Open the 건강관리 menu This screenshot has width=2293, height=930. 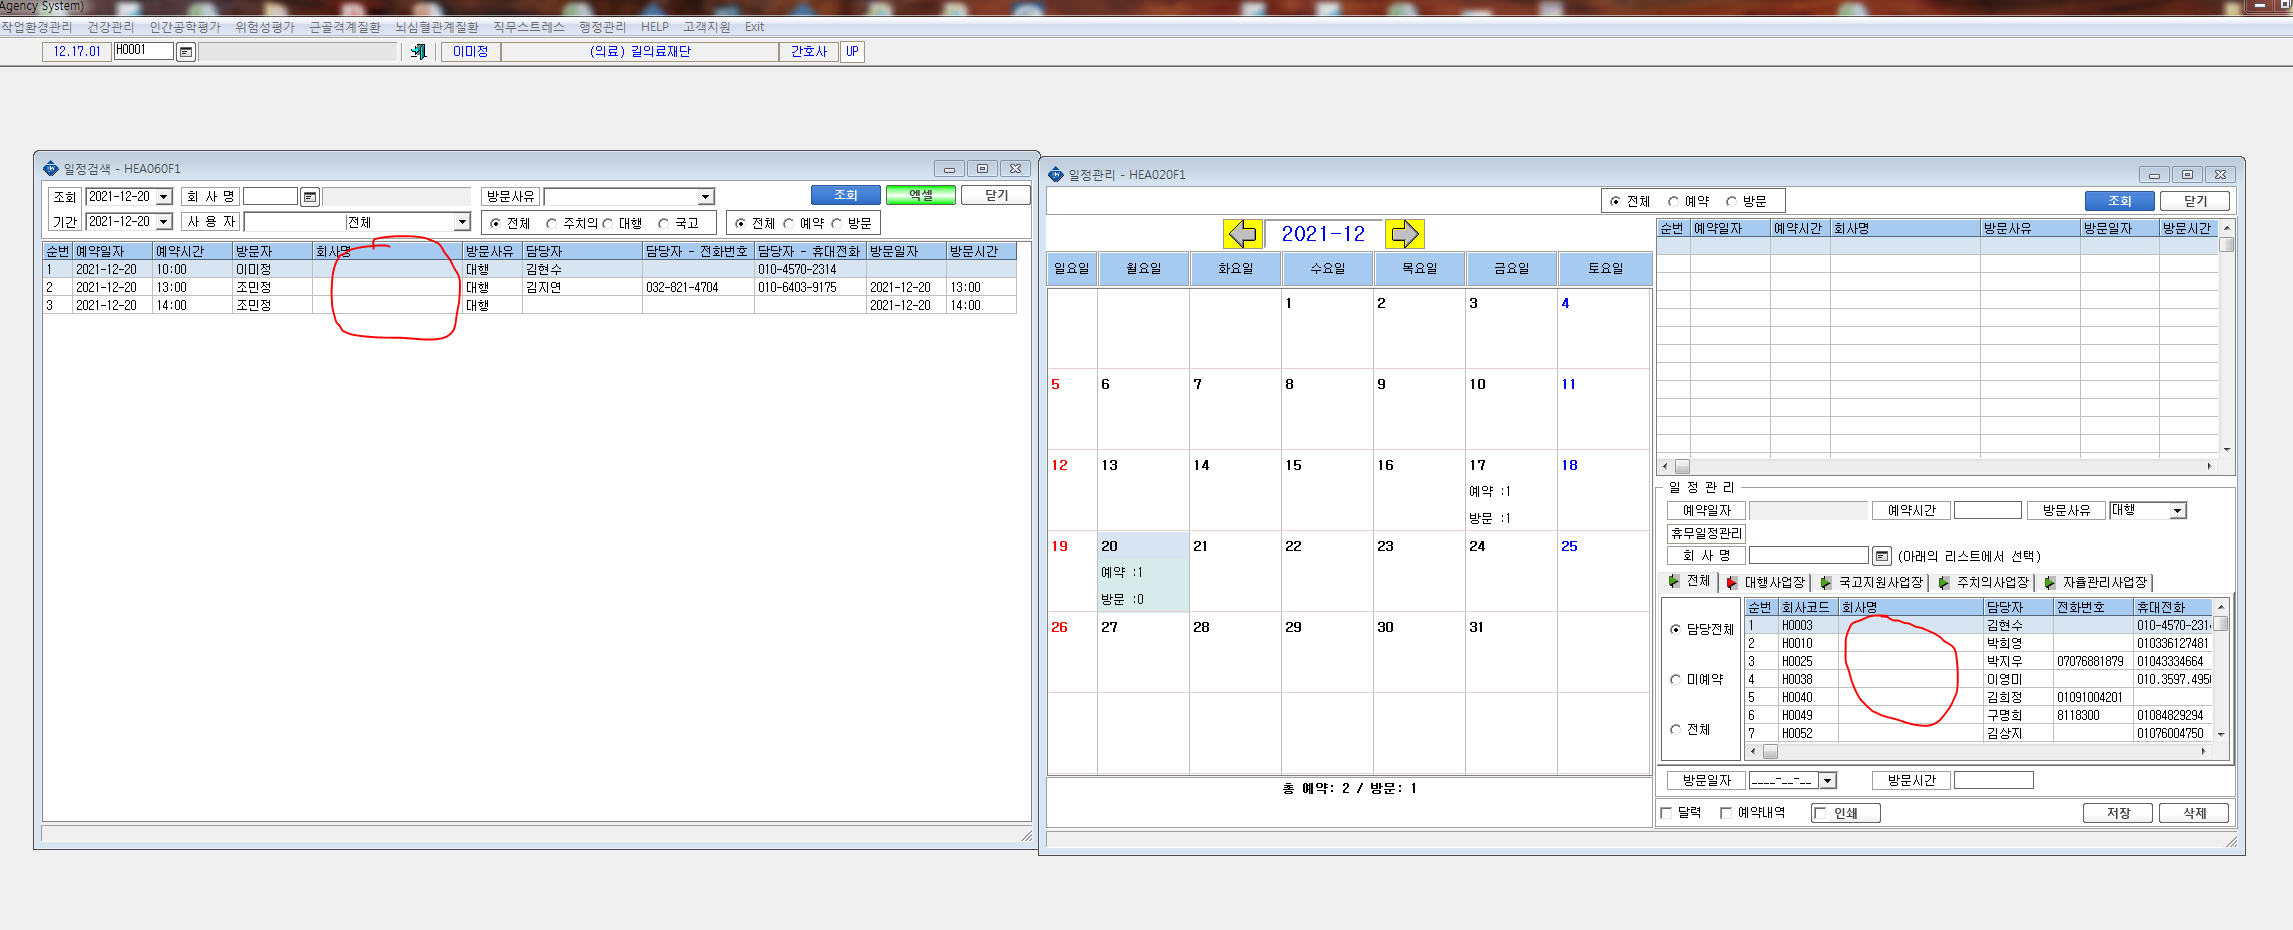pos(110,27)
